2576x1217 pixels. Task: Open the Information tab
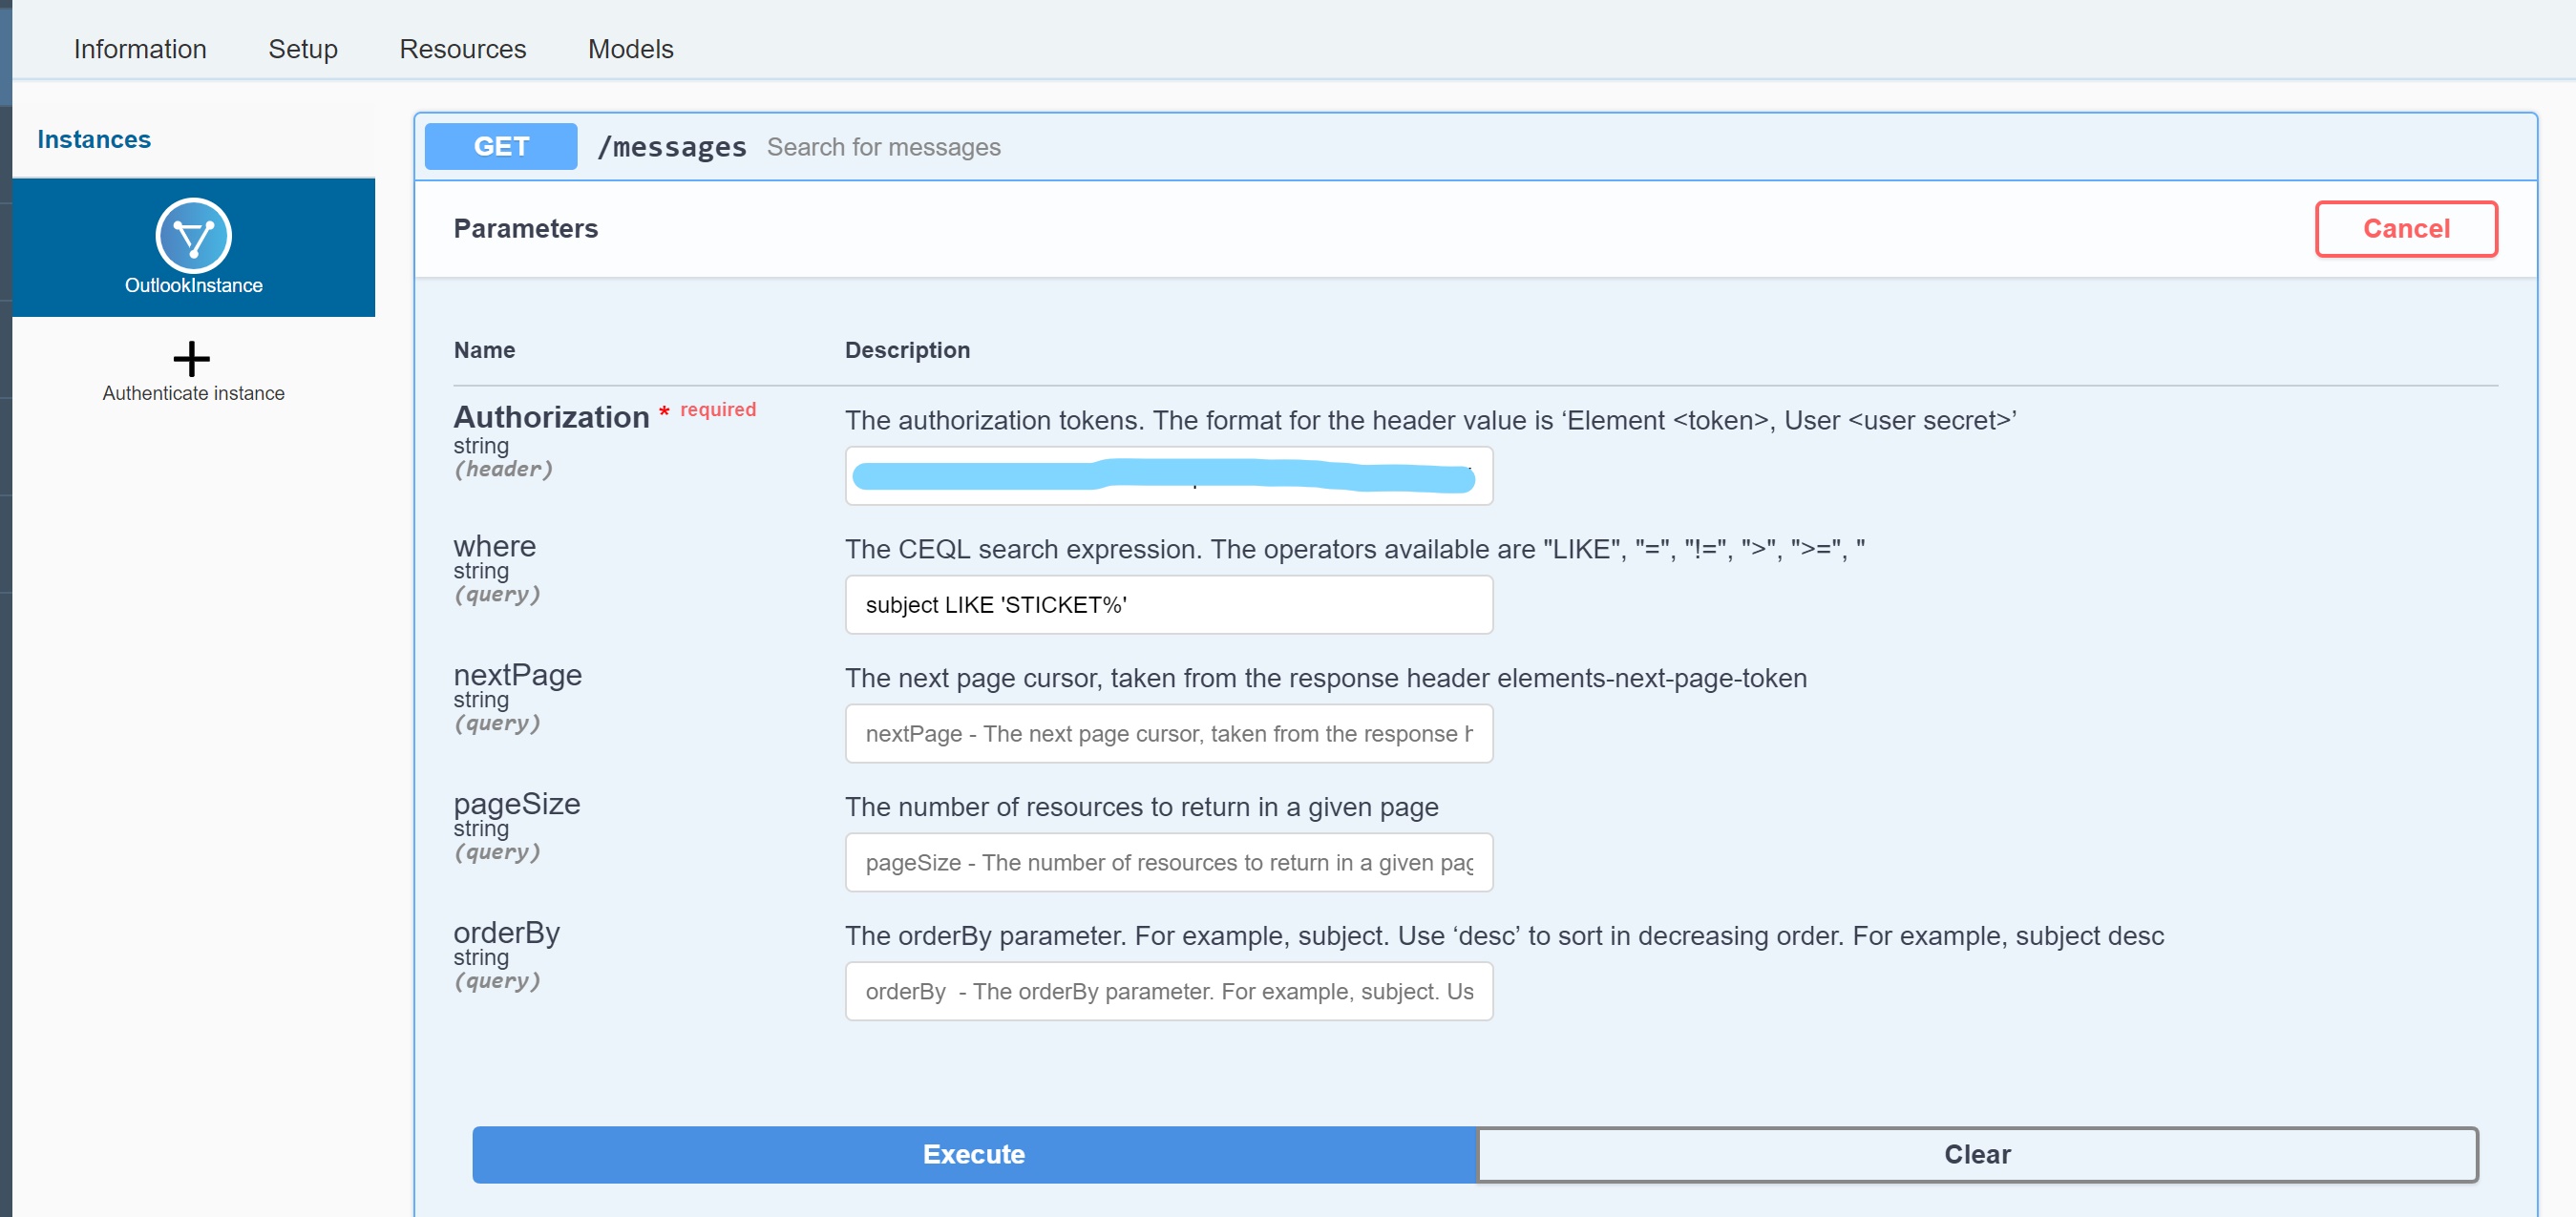tap(140, 49)
